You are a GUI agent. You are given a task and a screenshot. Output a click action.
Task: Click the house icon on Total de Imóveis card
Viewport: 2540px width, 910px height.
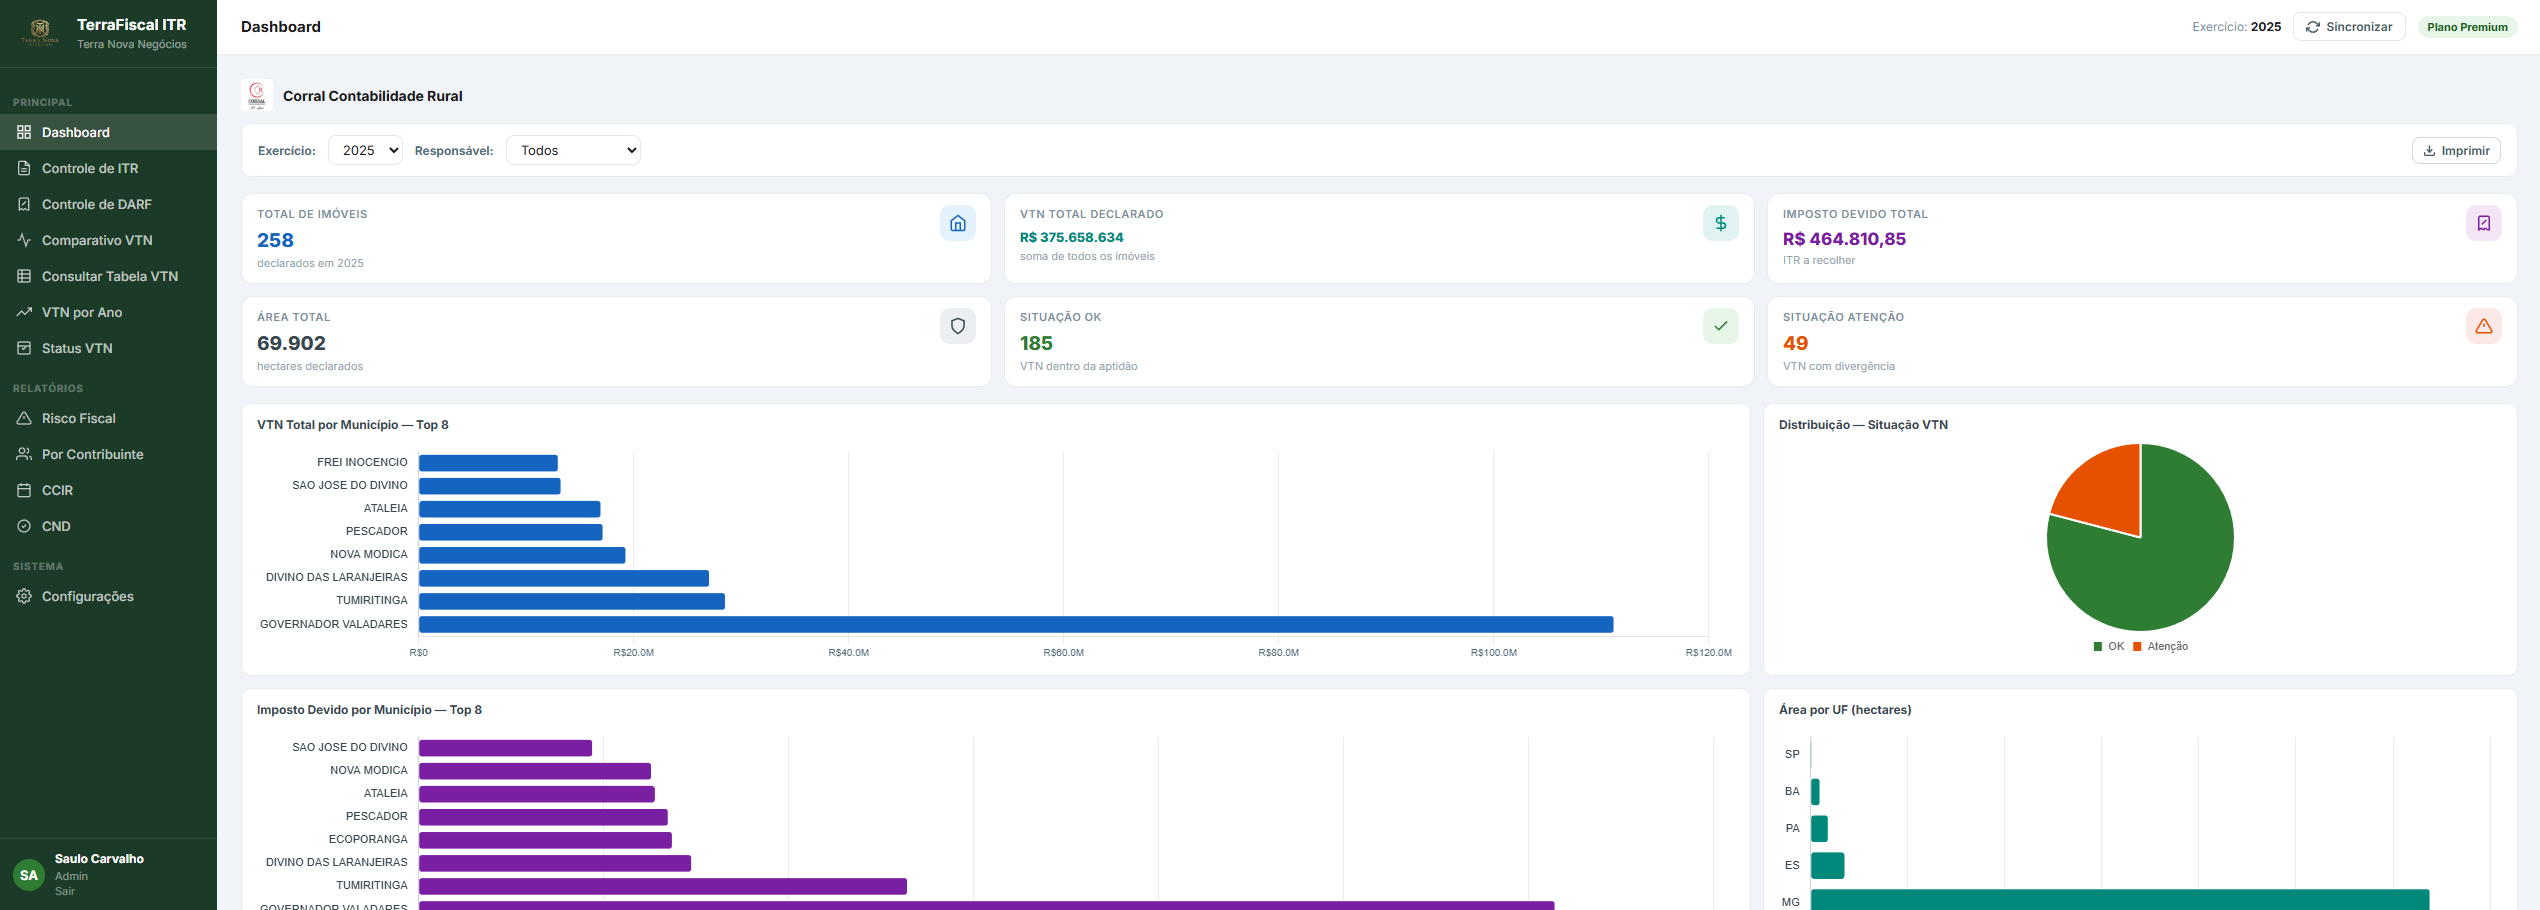tap(957, 223)
